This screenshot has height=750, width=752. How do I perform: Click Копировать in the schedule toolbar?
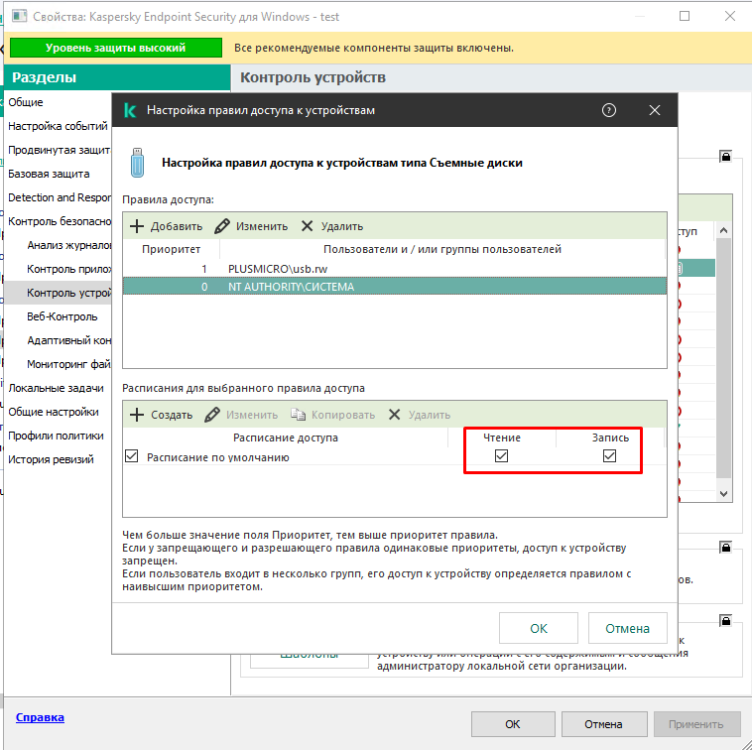point(333,415)
